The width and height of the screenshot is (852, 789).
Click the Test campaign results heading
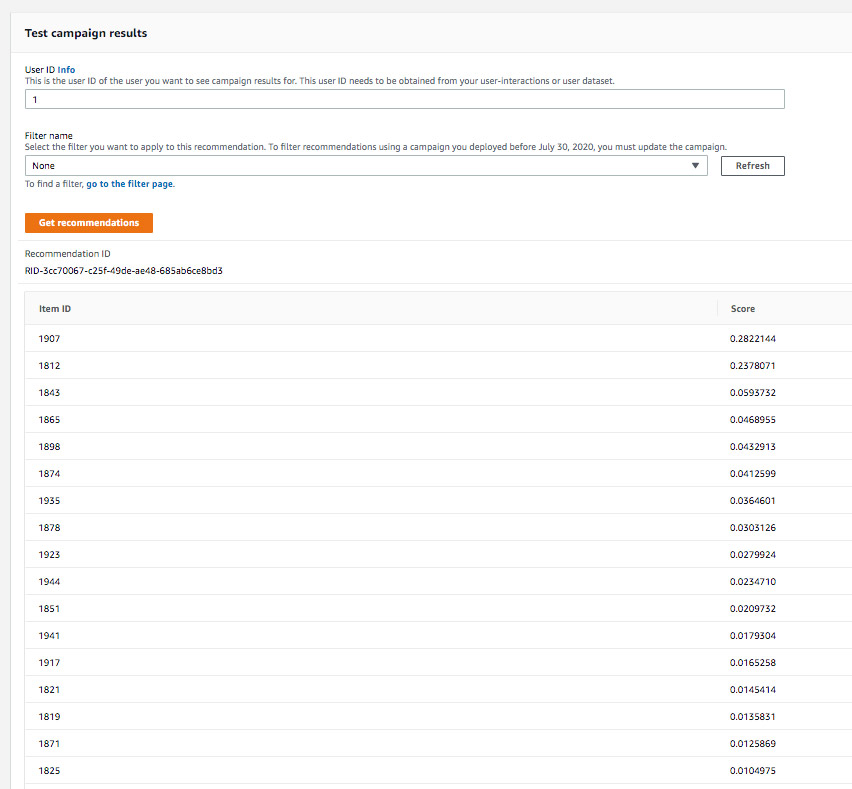pos(86,33)
